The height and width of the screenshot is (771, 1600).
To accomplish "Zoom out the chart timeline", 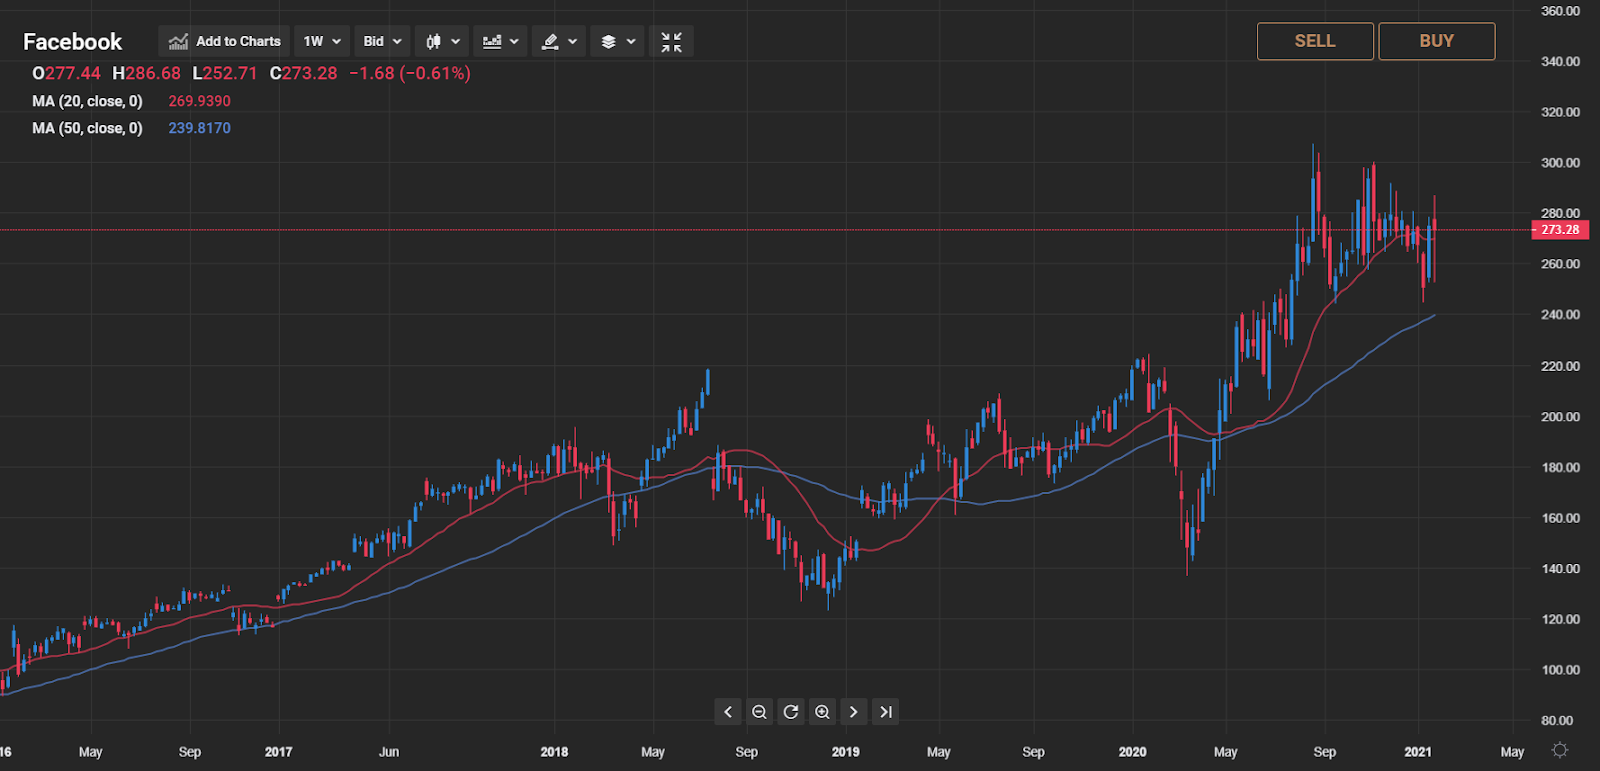I will pyautogui.click(x=759, y=712).
